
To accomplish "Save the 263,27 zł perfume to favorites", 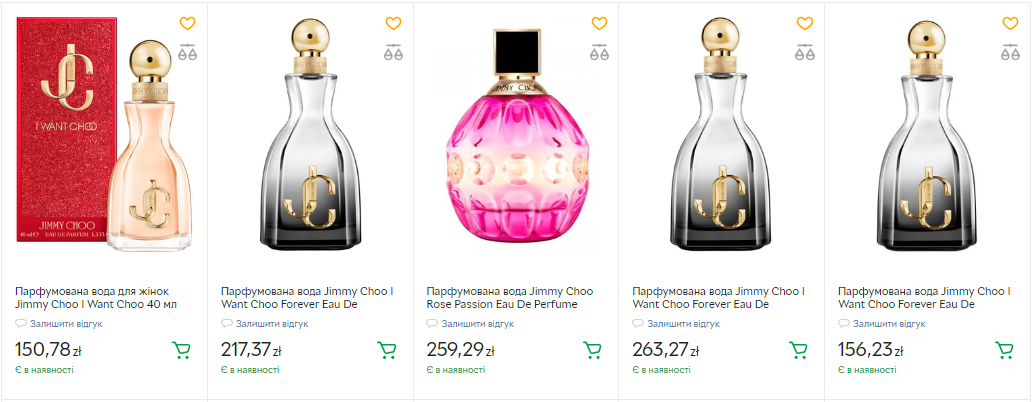I will 805,23.
